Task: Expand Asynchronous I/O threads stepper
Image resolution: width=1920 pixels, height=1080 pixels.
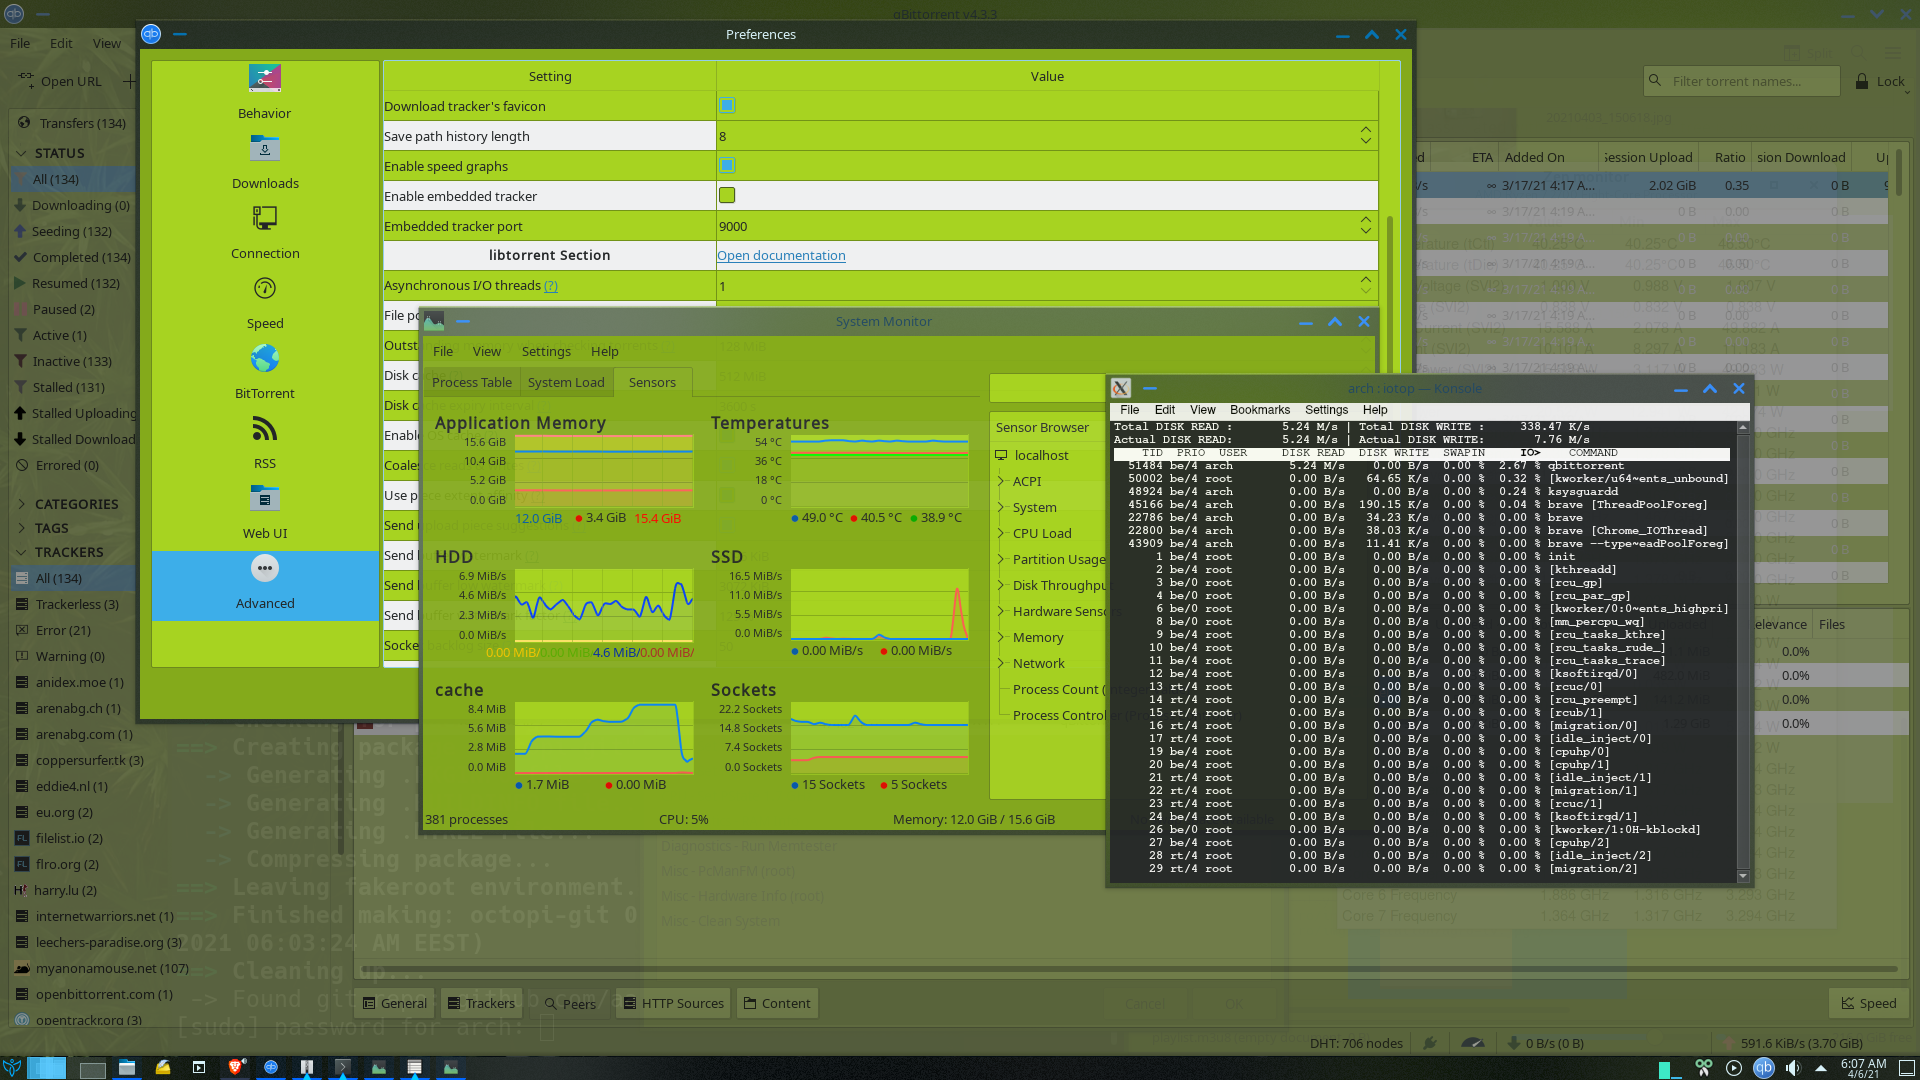Action: 1366,280
